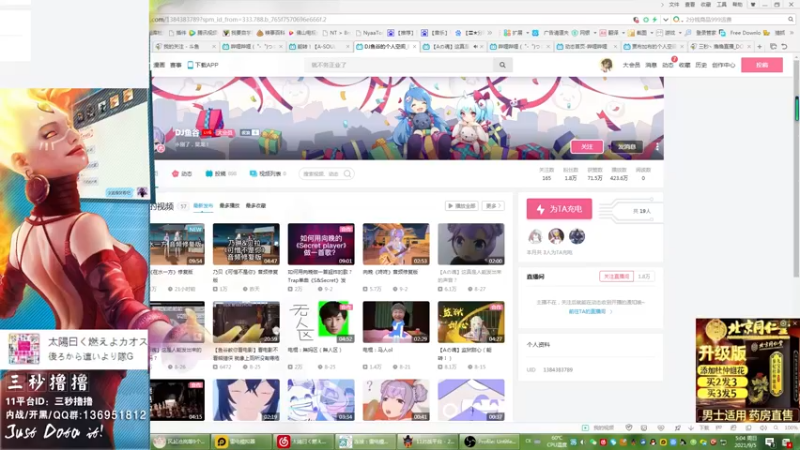Open 消息 messages in the header

click(651, 65)
